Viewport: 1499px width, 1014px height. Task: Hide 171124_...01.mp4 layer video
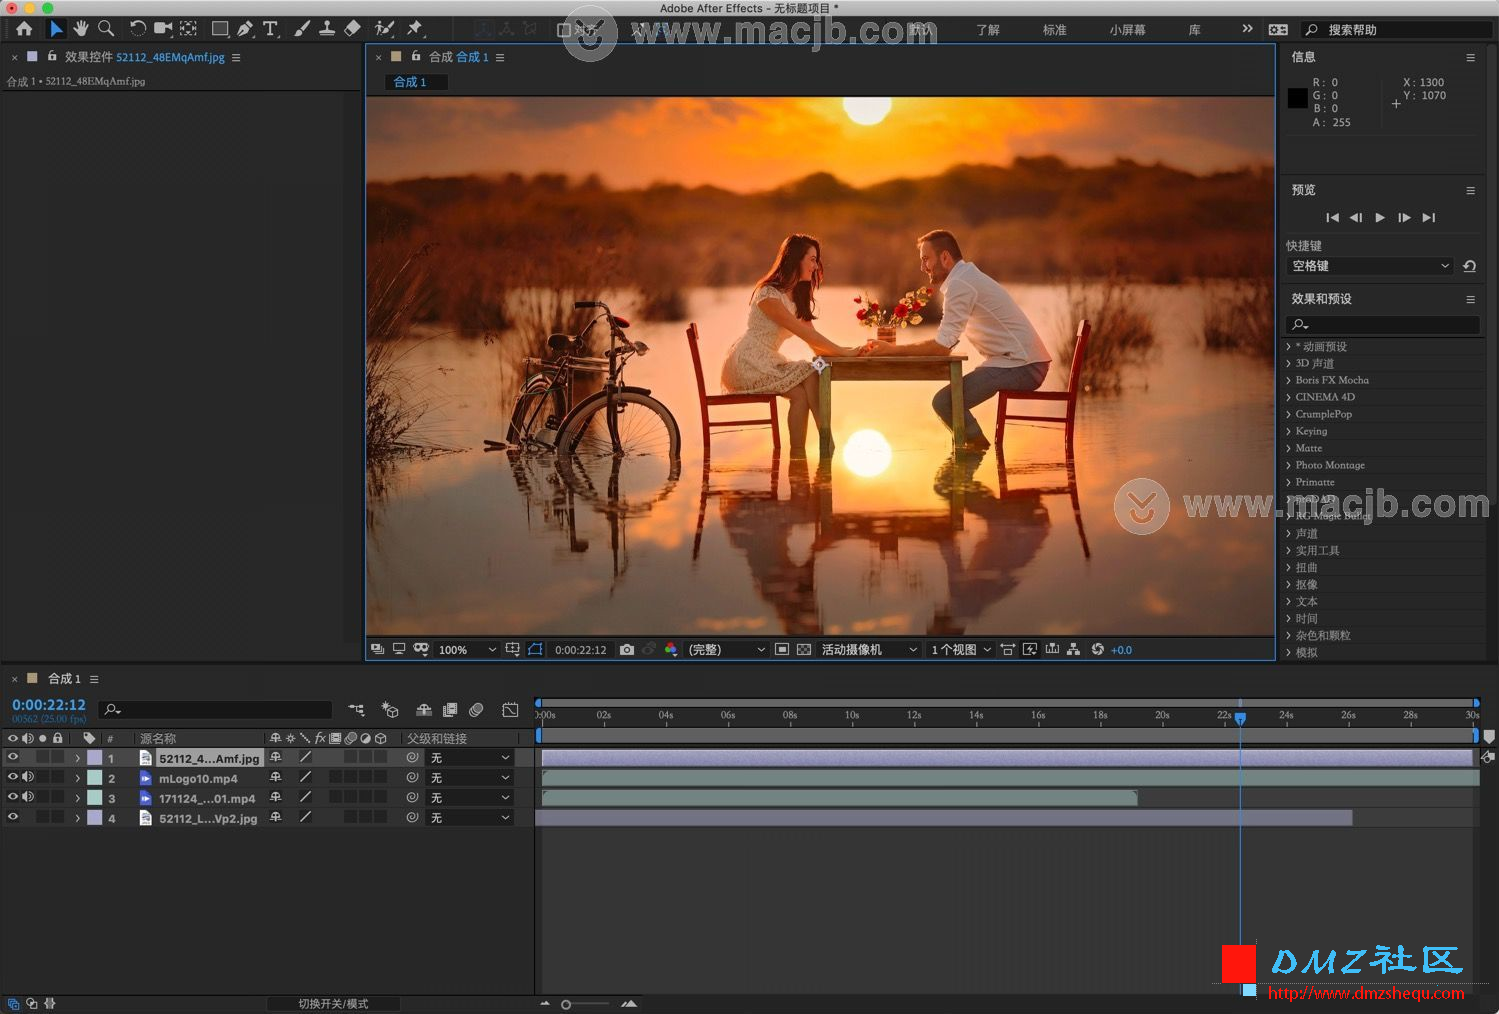coord(13,798)
